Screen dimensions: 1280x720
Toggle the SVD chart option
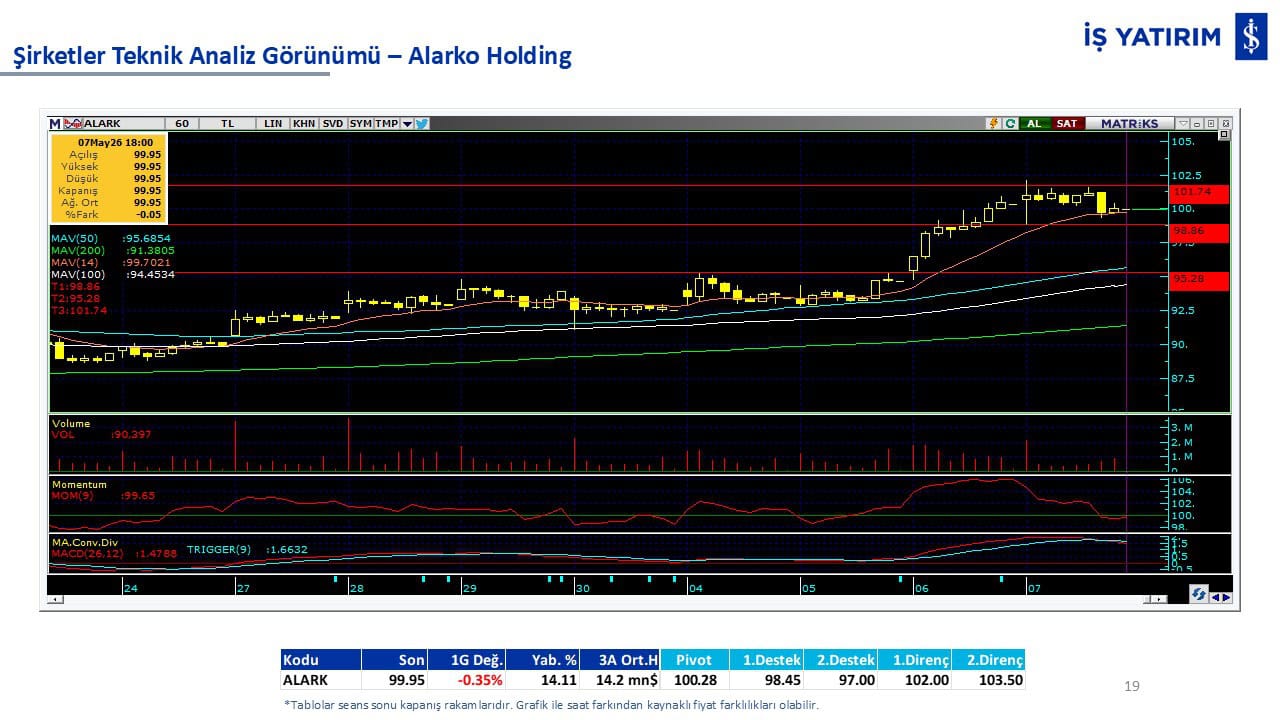tap(333, 124)
